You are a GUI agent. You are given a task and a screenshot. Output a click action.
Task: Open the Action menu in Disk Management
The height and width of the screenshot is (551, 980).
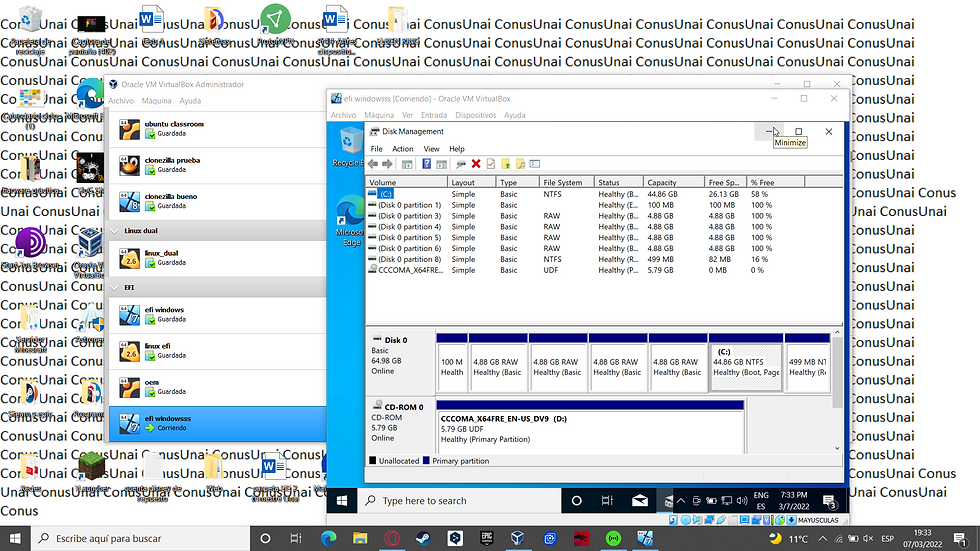[402, 149]
